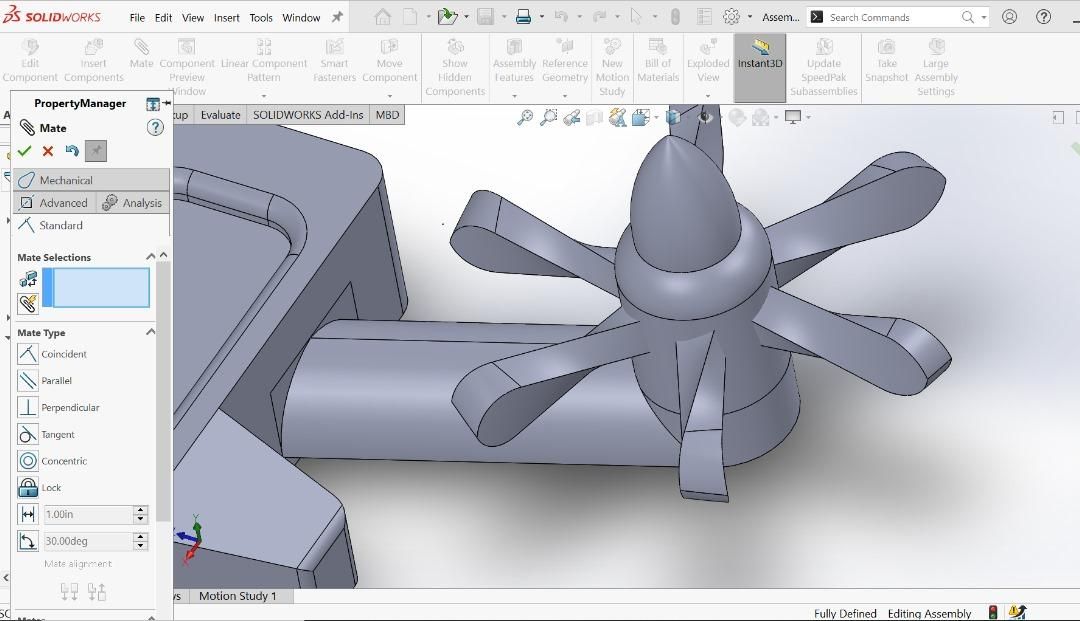The width and height of the screenshot is (1080, 621).
Task: Open Bill of Materials
Action: click(657, 62)
